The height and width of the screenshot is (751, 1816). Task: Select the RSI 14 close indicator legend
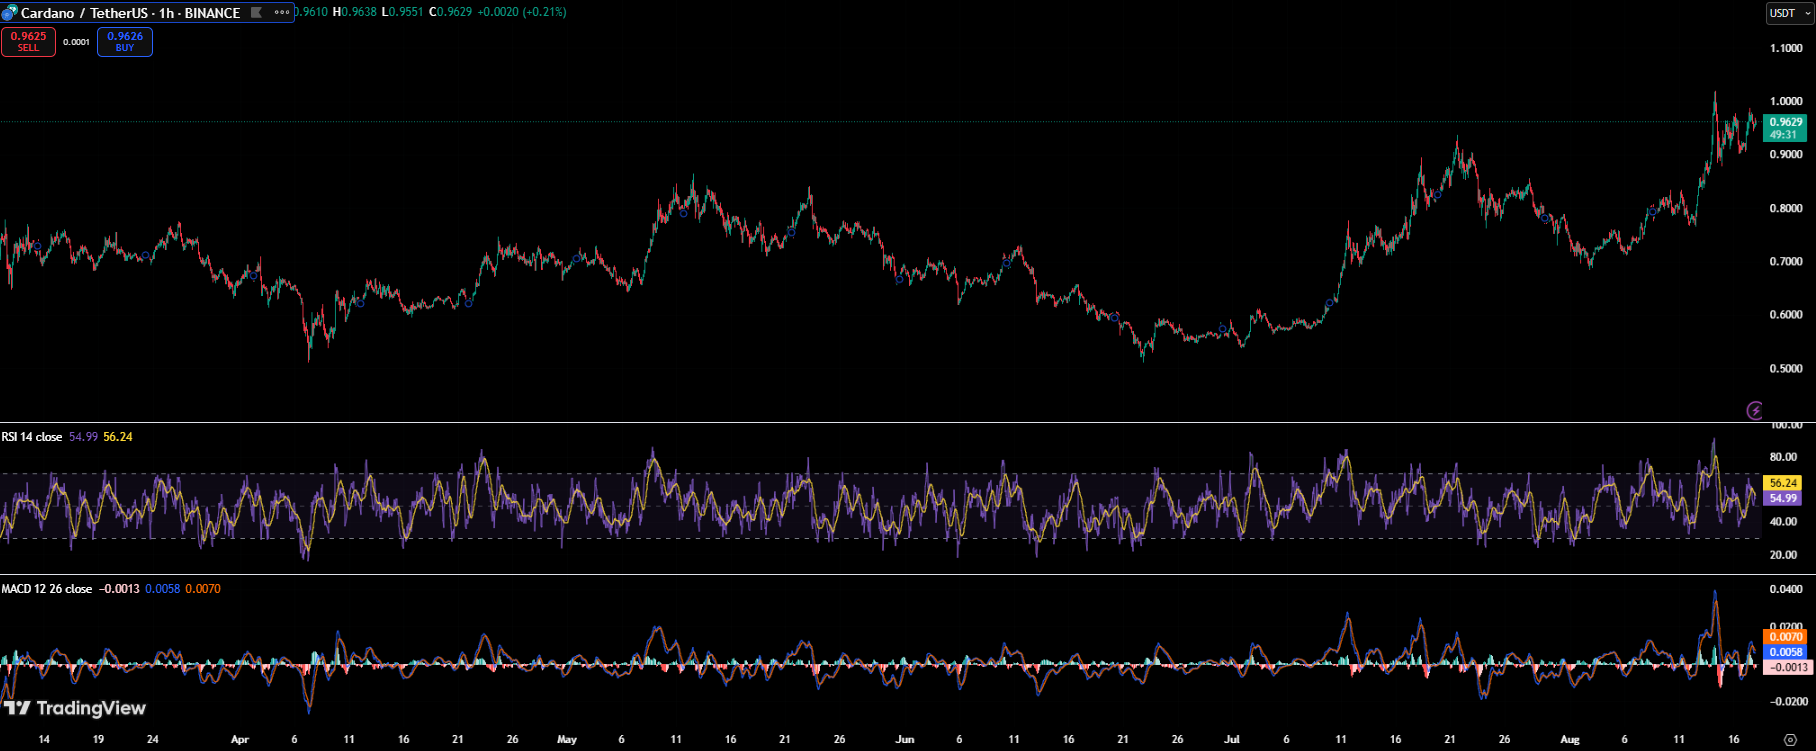pos(32,437)
